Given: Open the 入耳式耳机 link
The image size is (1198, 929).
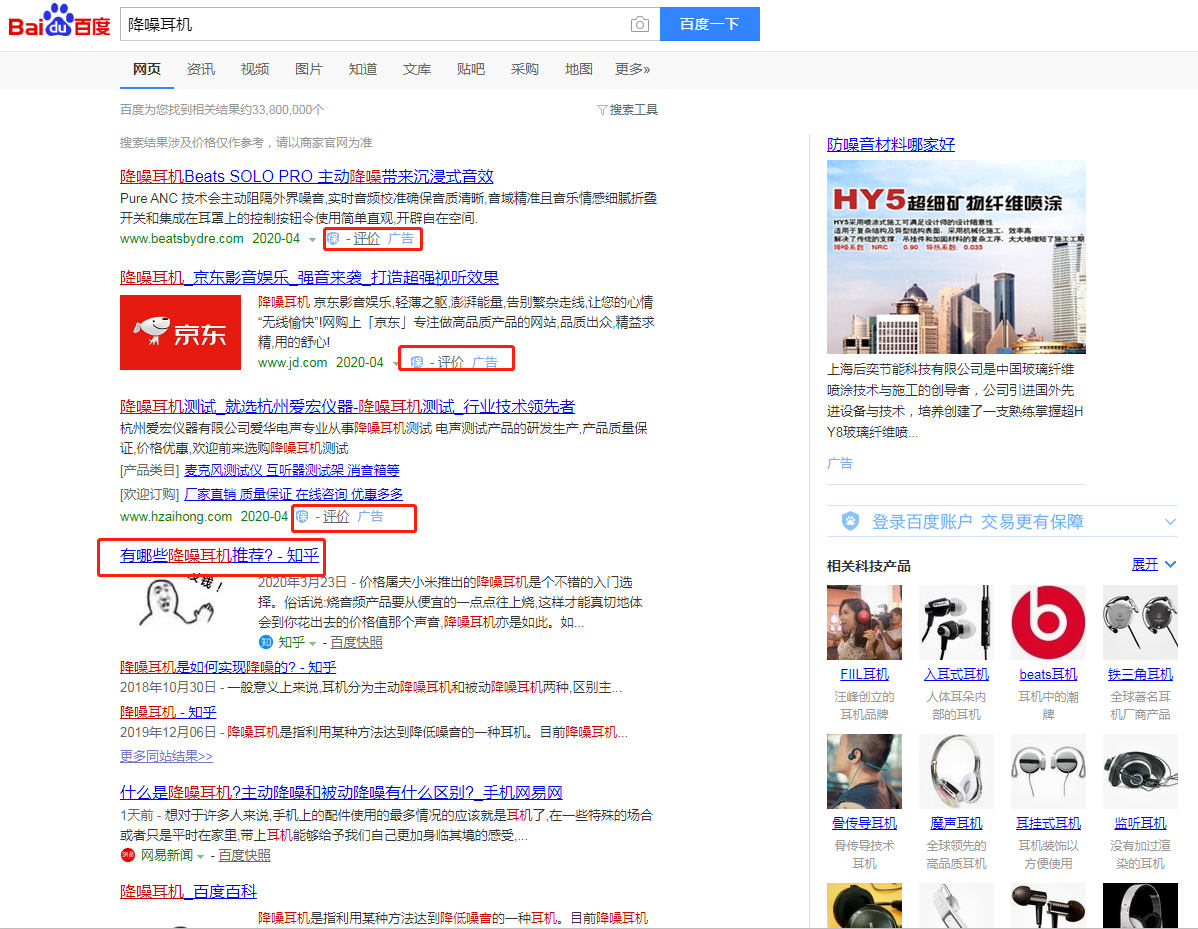Looking at the screenshot, I should pyautogui.click(x=956, y=674).
